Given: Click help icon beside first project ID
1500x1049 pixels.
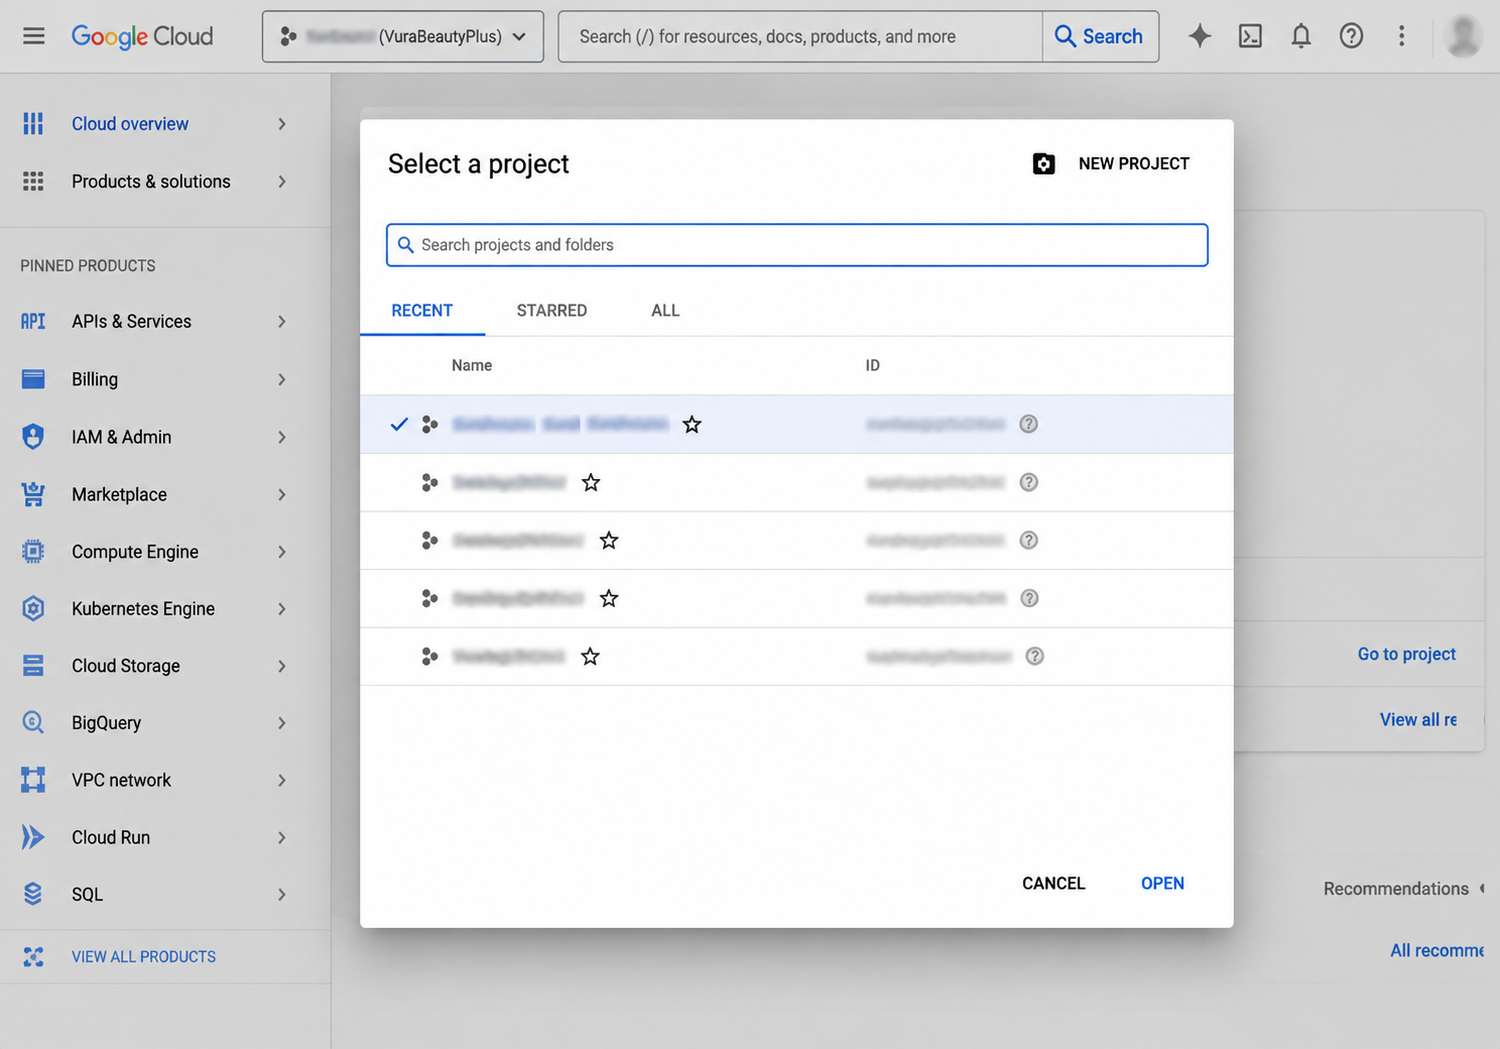Looking at the screenshot, I should [x=1028, y=424].
